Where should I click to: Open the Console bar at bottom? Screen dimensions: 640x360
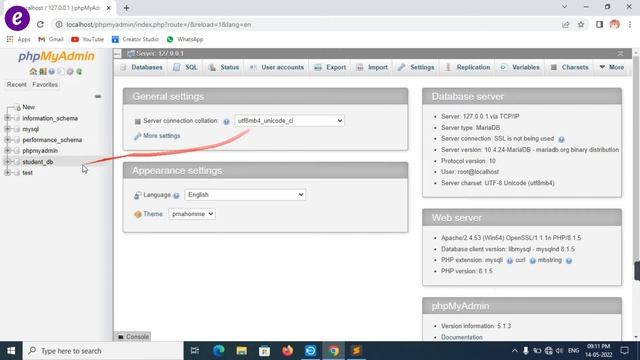pos(133,337)
